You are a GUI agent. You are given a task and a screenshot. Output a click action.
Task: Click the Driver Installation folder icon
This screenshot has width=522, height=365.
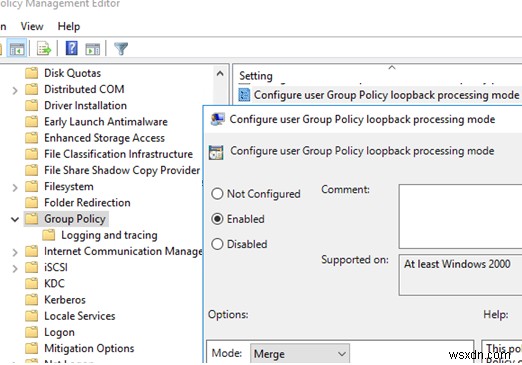[x=32, y=105]
